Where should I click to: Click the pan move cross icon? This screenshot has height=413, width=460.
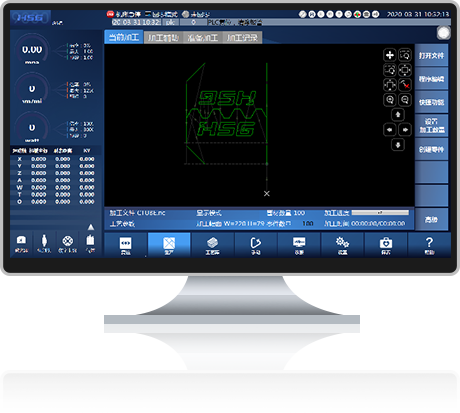(390, 55)
